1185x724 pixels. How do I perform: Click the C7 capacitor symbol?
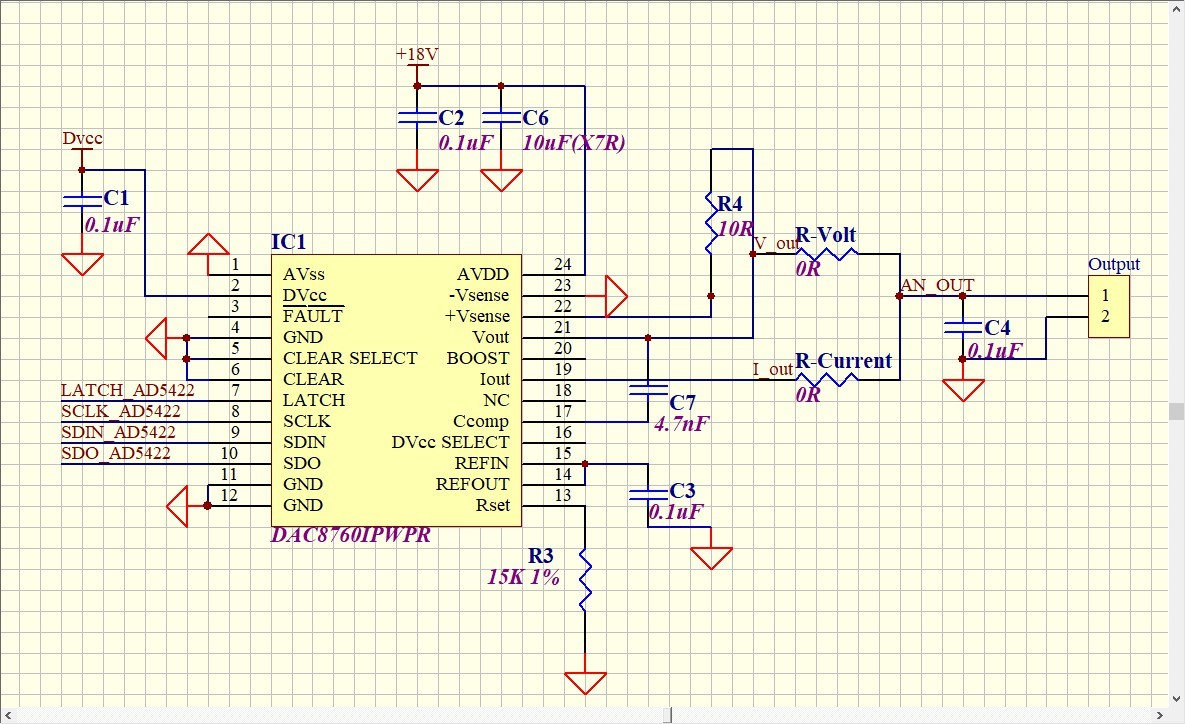coord(648,390)
